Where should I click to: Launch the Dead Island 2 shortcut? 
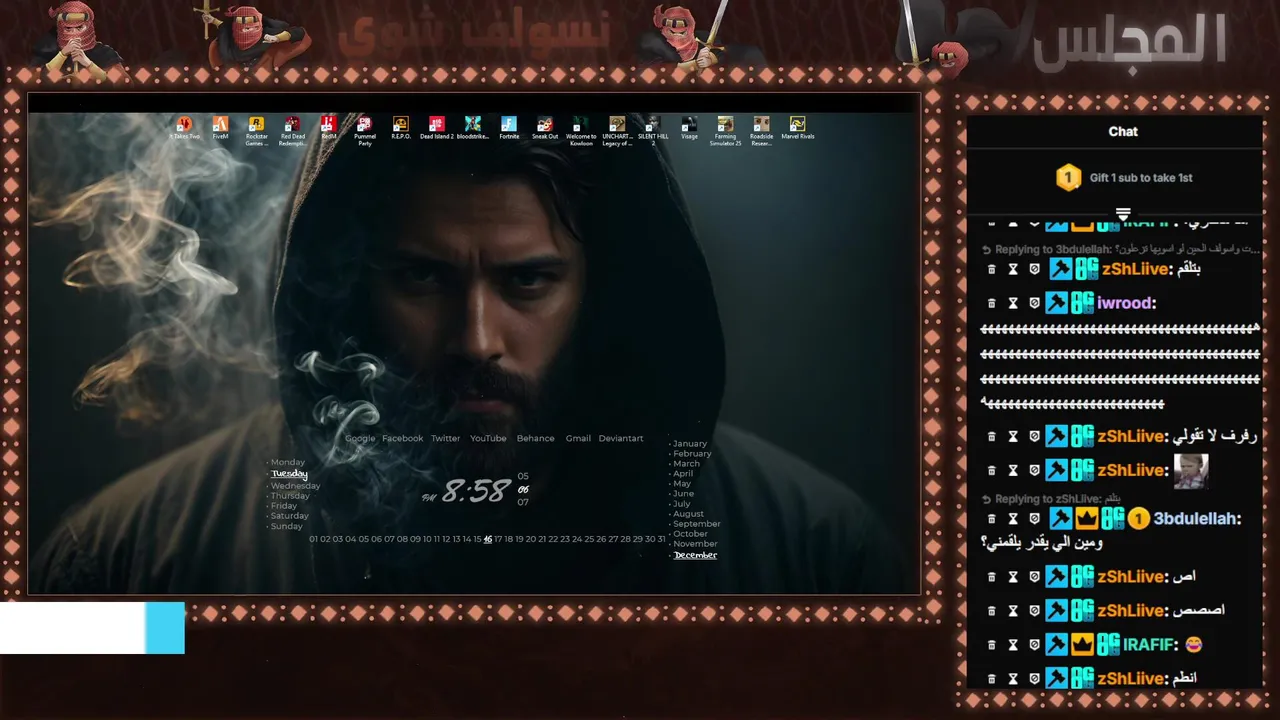(437, 128)
